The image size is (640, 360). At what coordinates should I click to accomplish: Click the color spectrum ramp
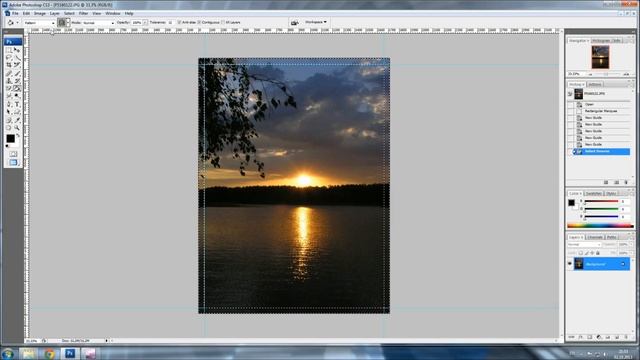600,225
